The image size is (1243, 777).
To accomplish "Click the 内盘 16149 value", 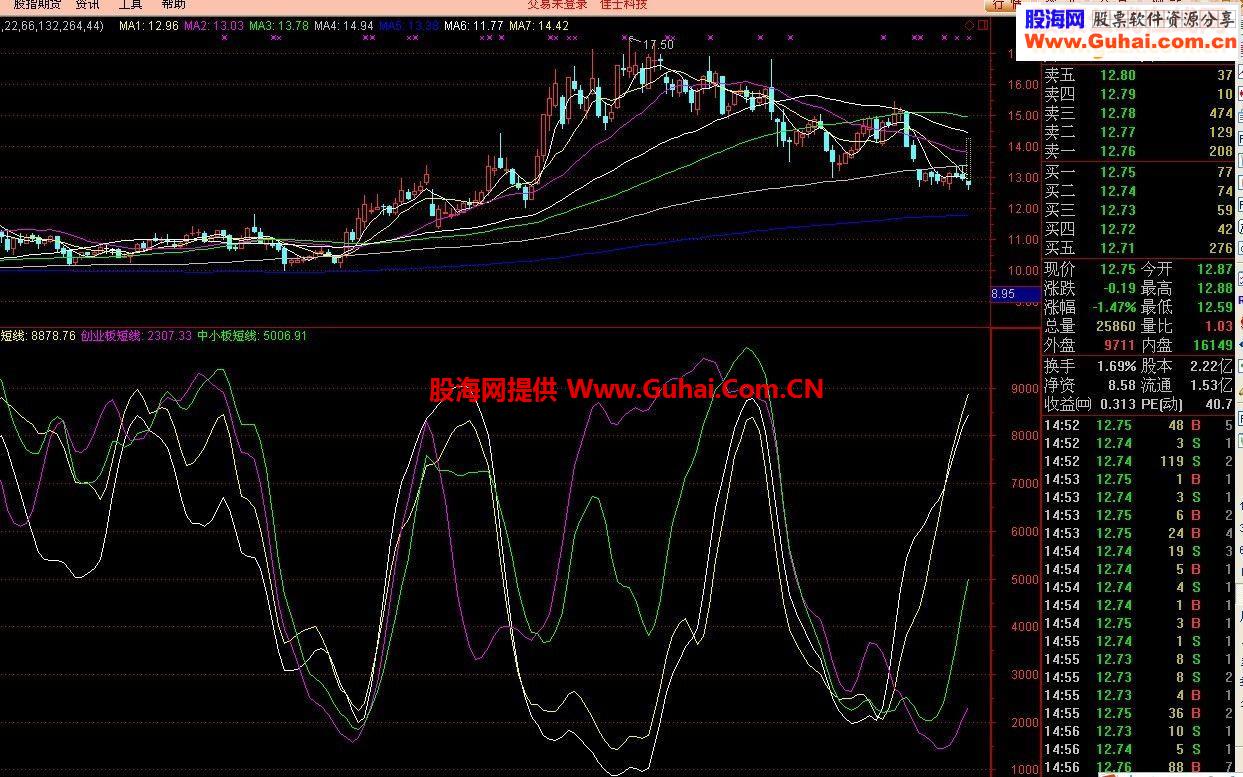I will click(x=1212, y=345).
